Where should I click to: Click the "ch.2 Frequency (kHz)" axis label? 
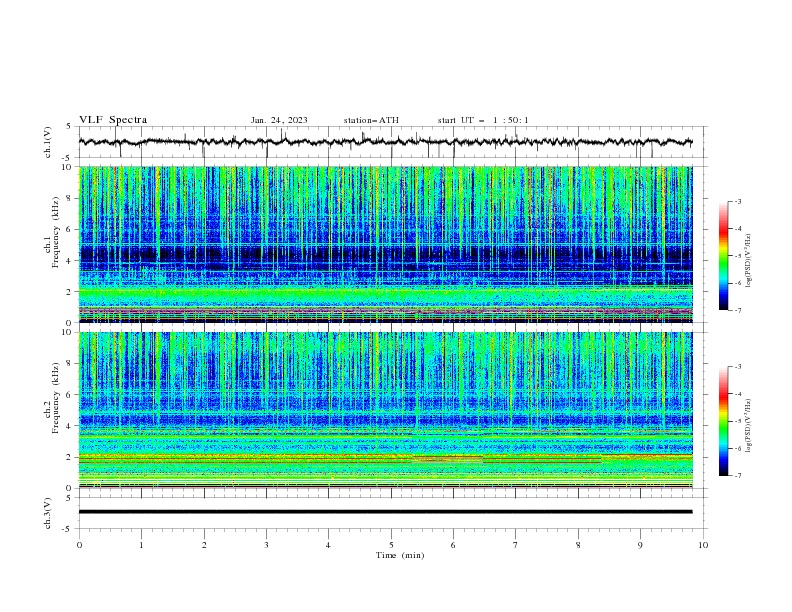point(51,398)
